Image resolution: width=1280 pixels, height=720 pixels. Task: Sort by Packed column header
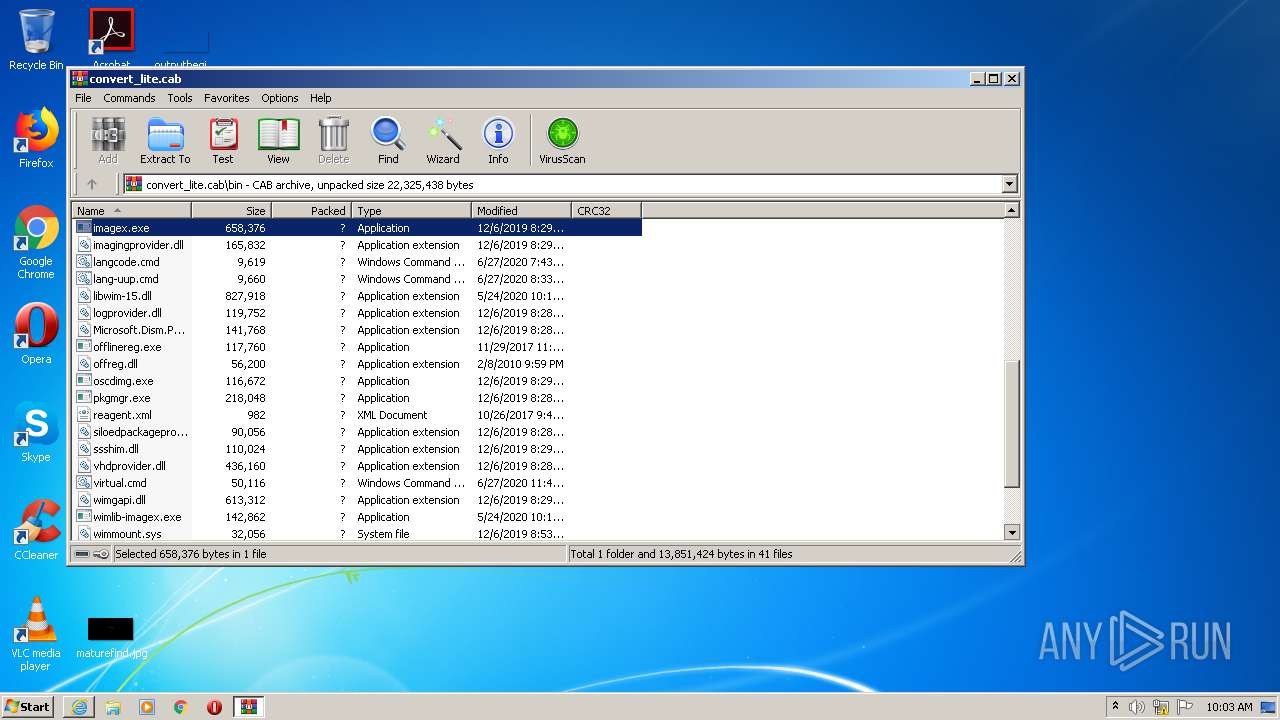pos(311,210)
